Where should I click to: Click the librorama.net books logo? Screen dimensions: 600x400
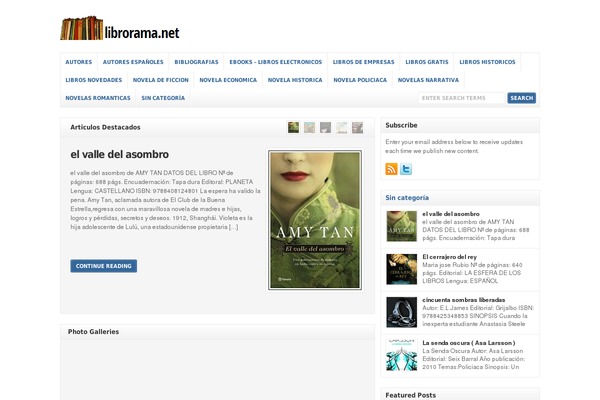tap(120, 28)
